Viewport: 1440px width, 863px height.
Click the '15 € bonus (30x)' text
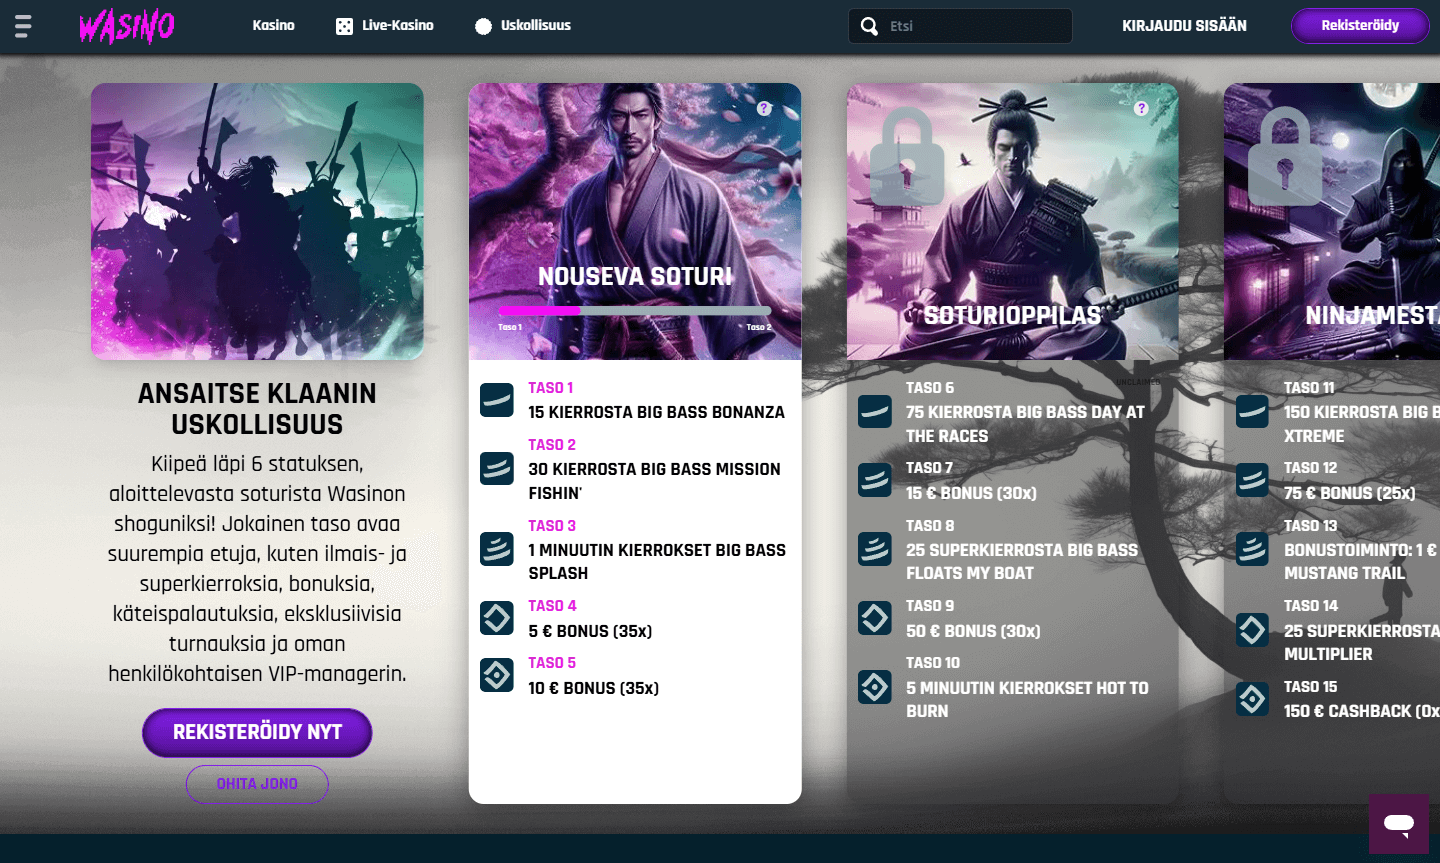click(971, 493)
